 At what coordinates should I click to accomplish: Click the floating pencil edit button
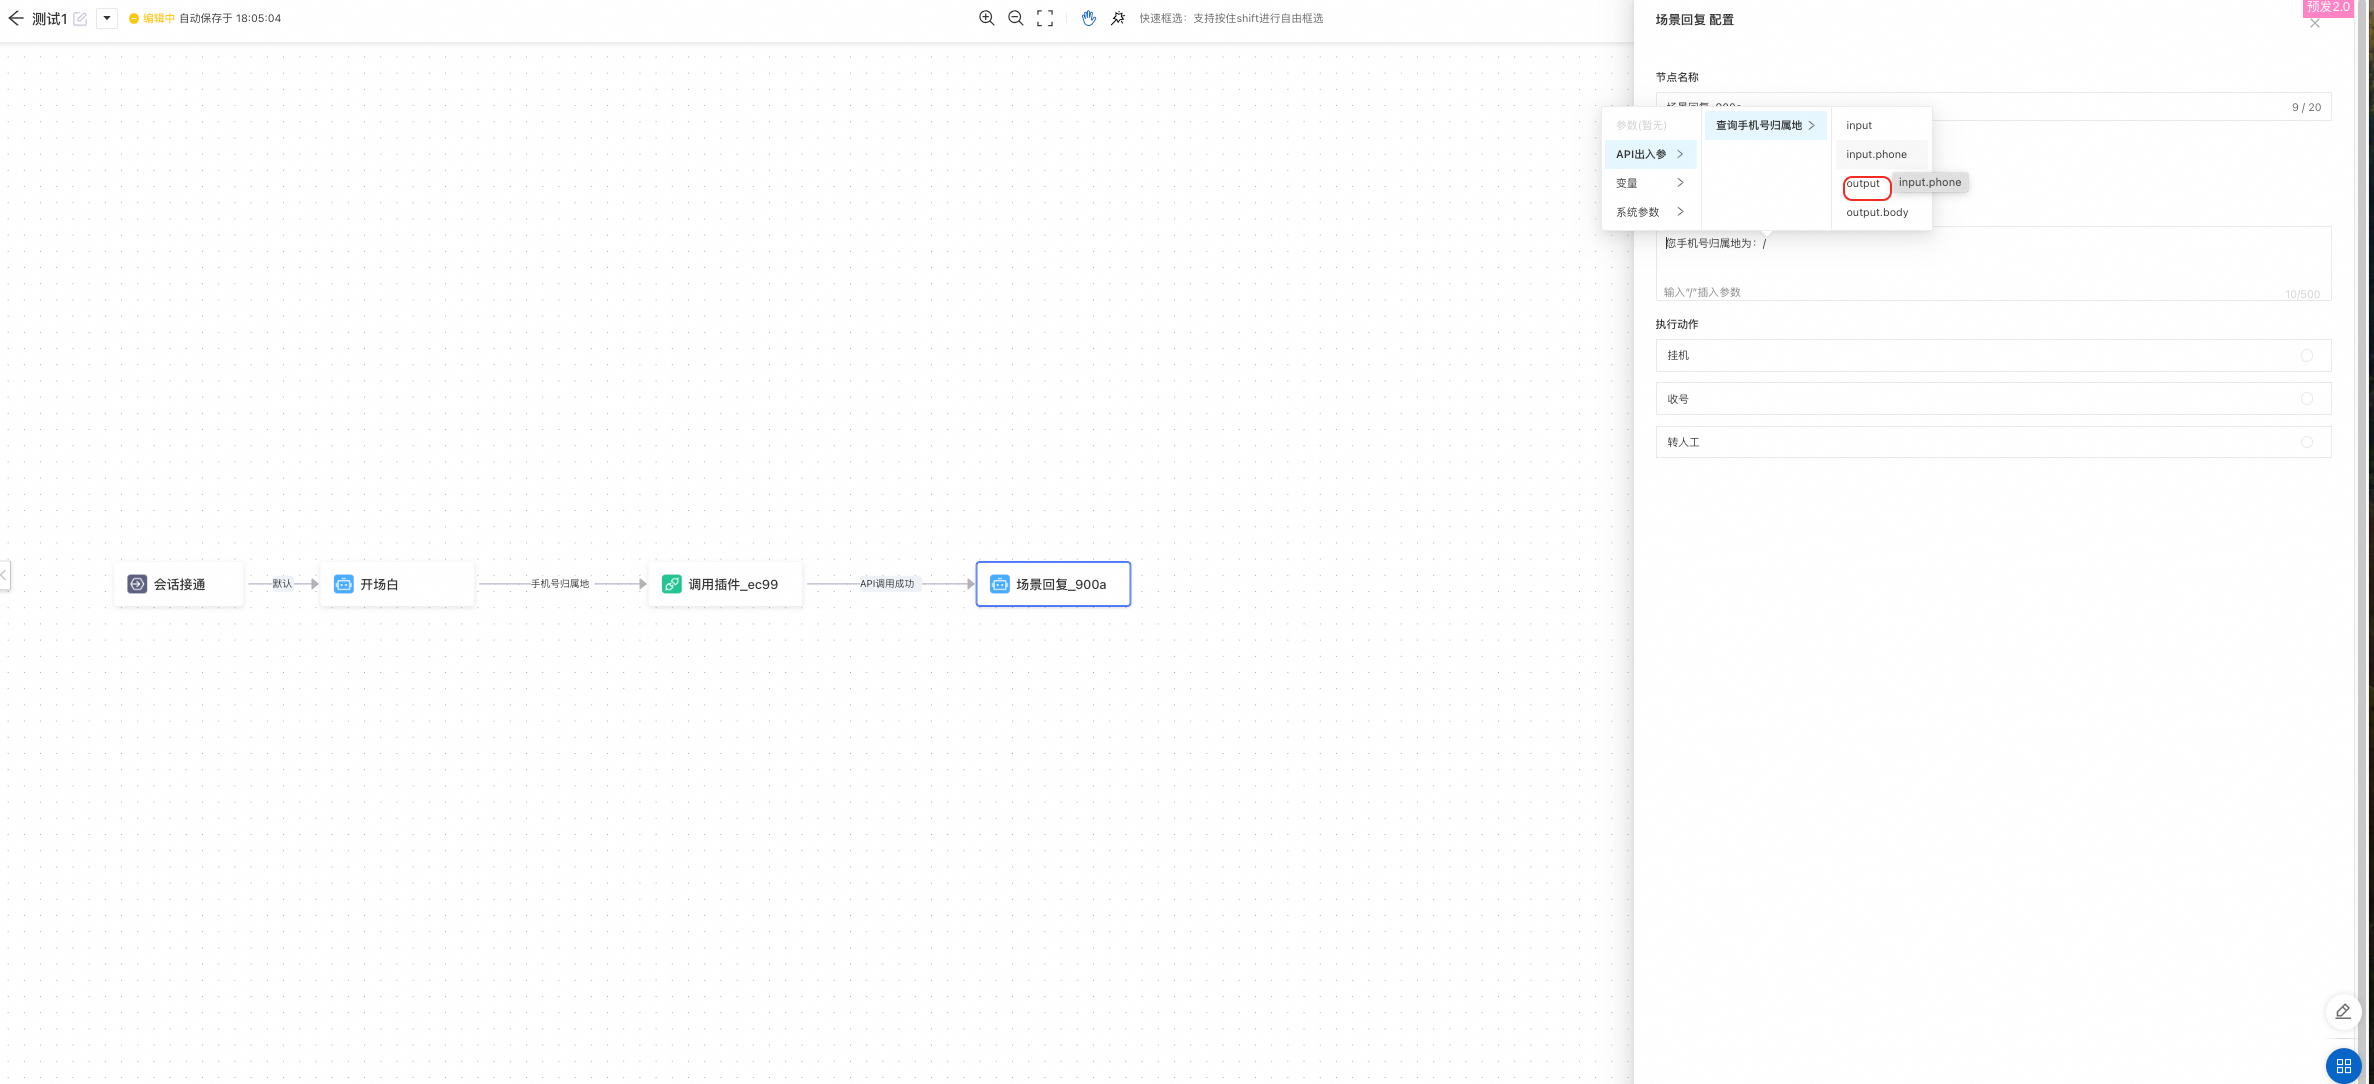click(x=2343, y=1012)
